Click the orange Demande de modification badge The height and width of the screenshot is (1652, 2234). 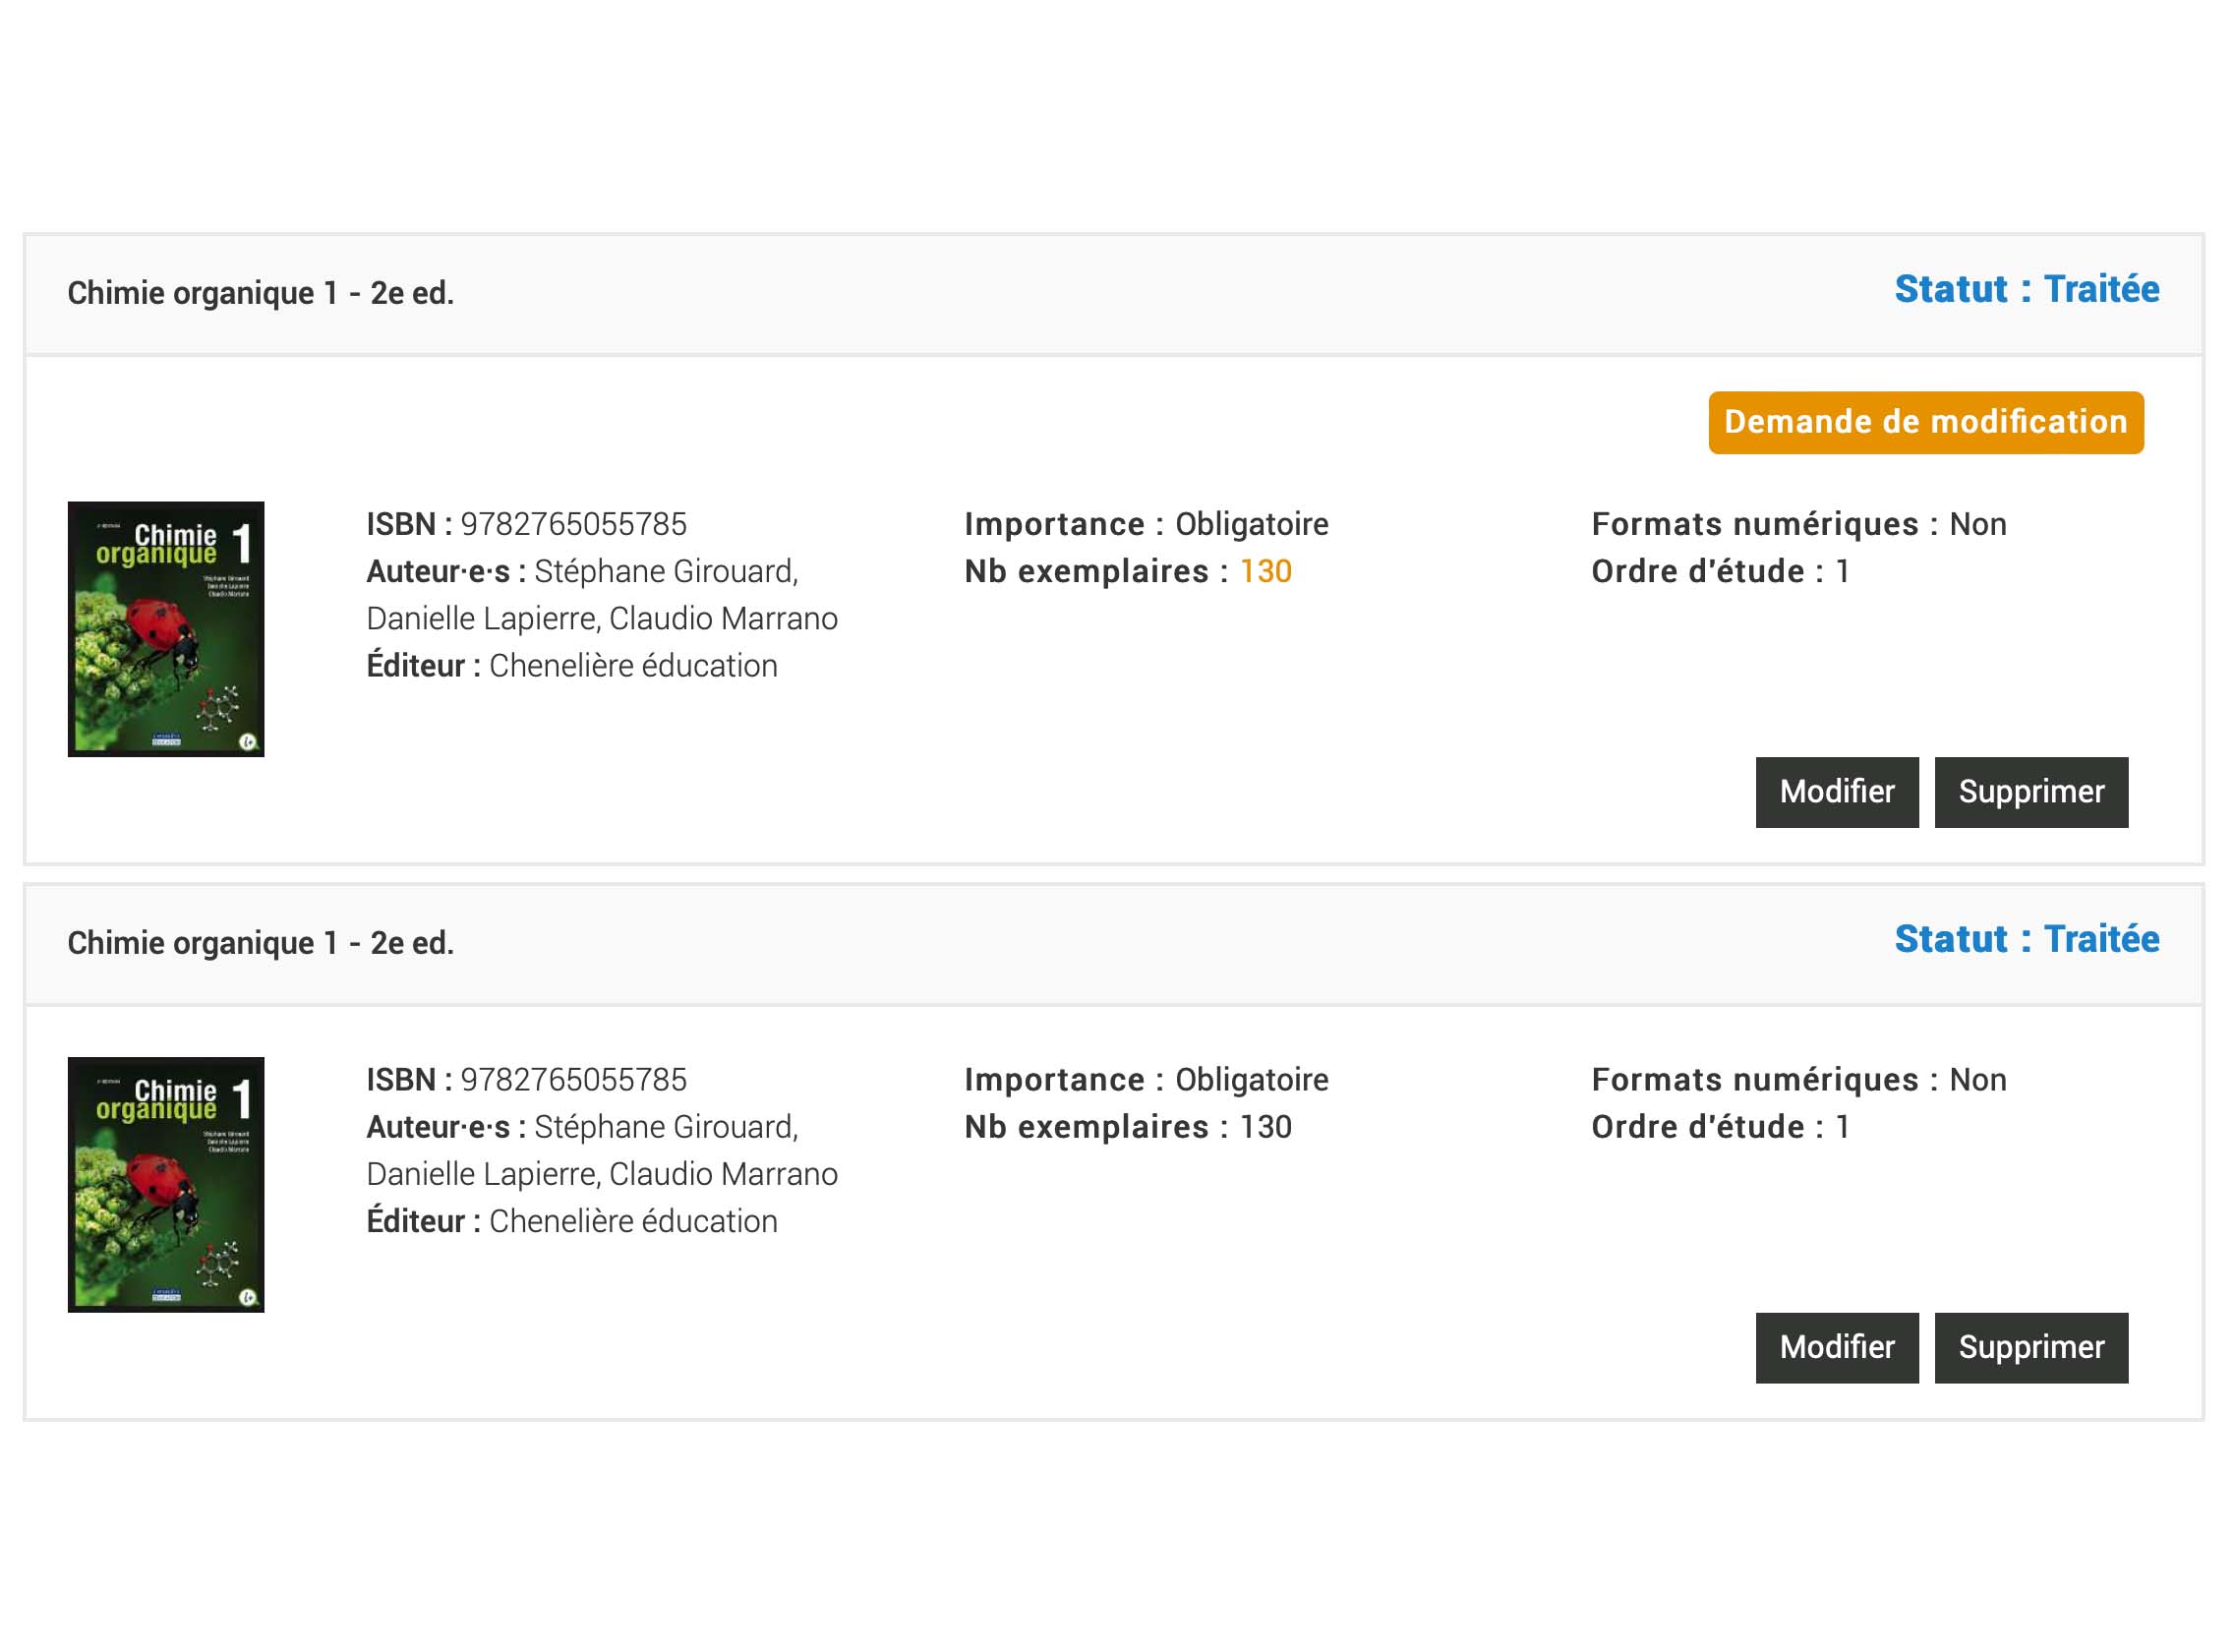click(1925, 422)
